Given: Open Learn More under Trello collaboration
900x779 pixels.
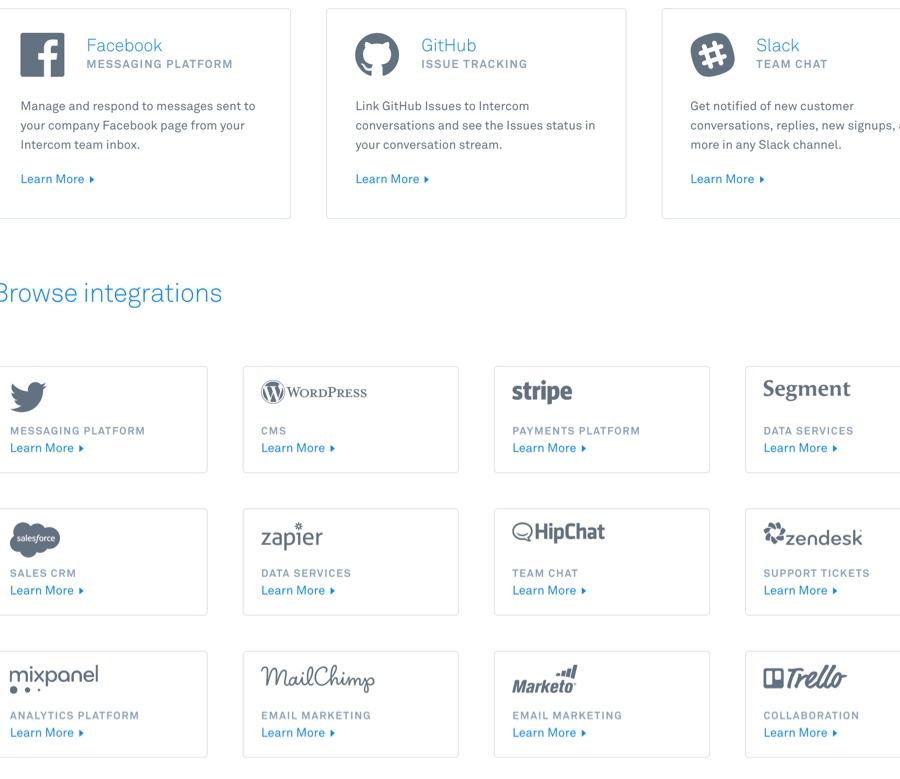Looking at the screenshot, I should coord(800,733).
